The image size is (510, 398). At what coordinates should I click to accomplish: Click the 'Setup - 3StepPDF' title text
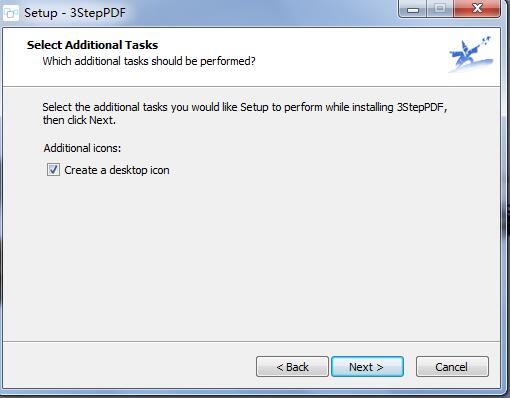click(x=75, y=13)
